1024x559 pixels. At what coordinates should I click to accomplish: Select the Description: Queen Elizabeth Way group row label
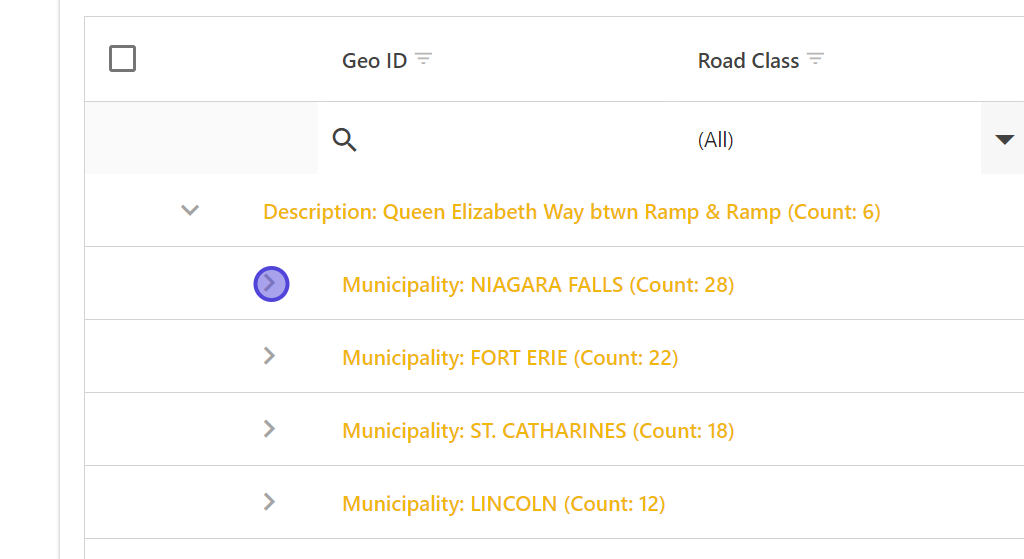coord(571,212)
